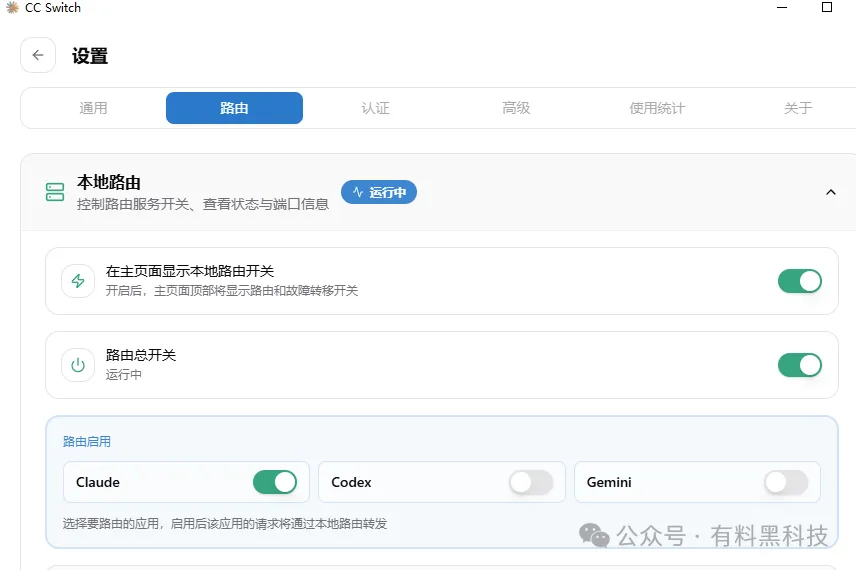
Task: Toggle 在主页面显示本地路由开关 switch off
Action: pos(800,281)
